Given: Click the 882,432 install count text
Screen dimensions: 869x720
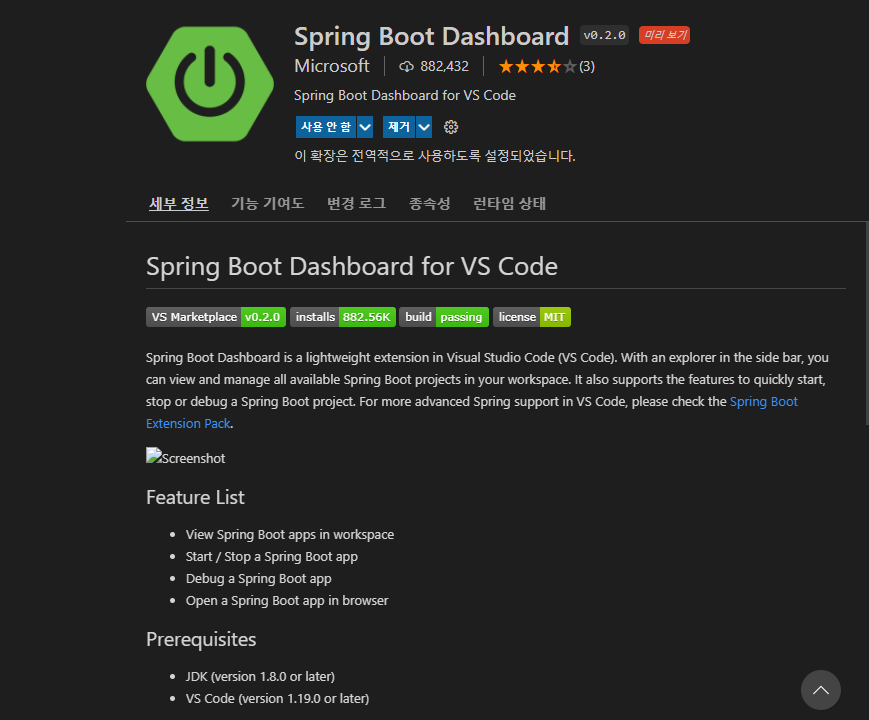Looking at the screenshot, I should [444, 67].
